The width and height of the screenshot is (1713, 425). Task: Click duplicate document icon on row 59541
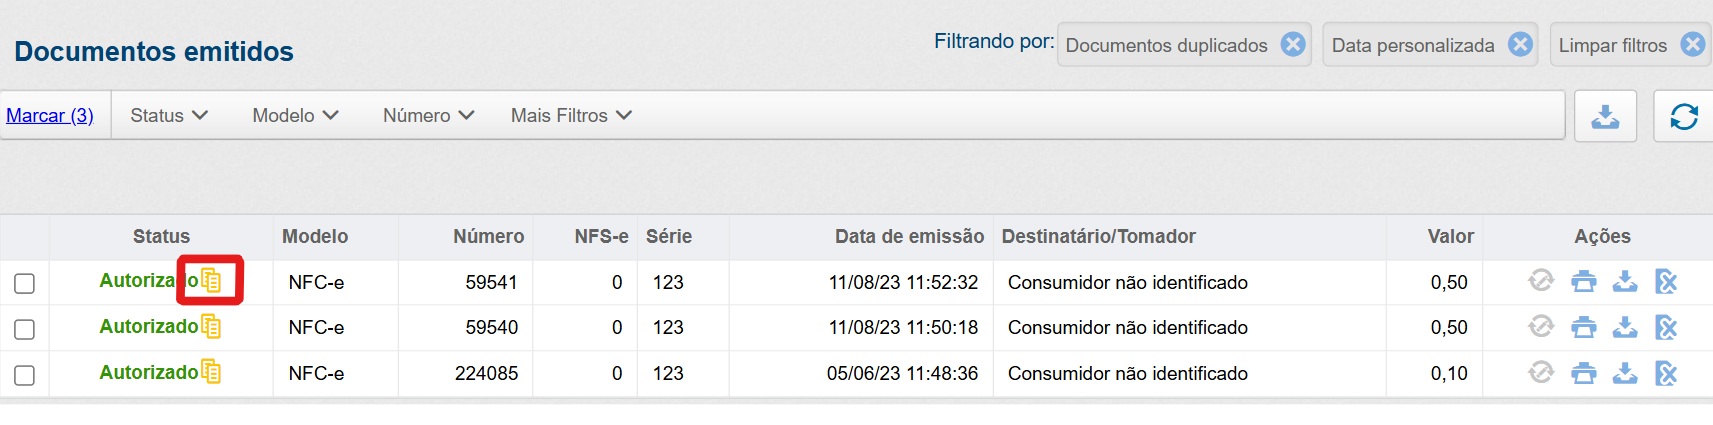[x=211, y=281]
